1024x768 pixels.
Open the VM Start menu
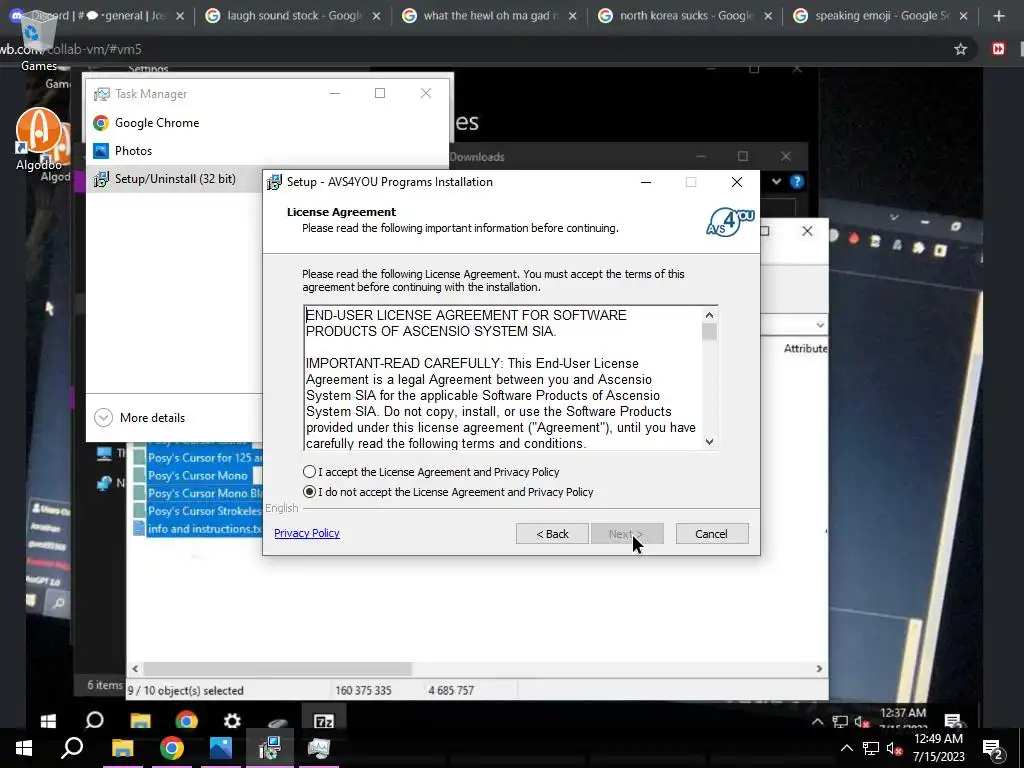tap(24, 748)
